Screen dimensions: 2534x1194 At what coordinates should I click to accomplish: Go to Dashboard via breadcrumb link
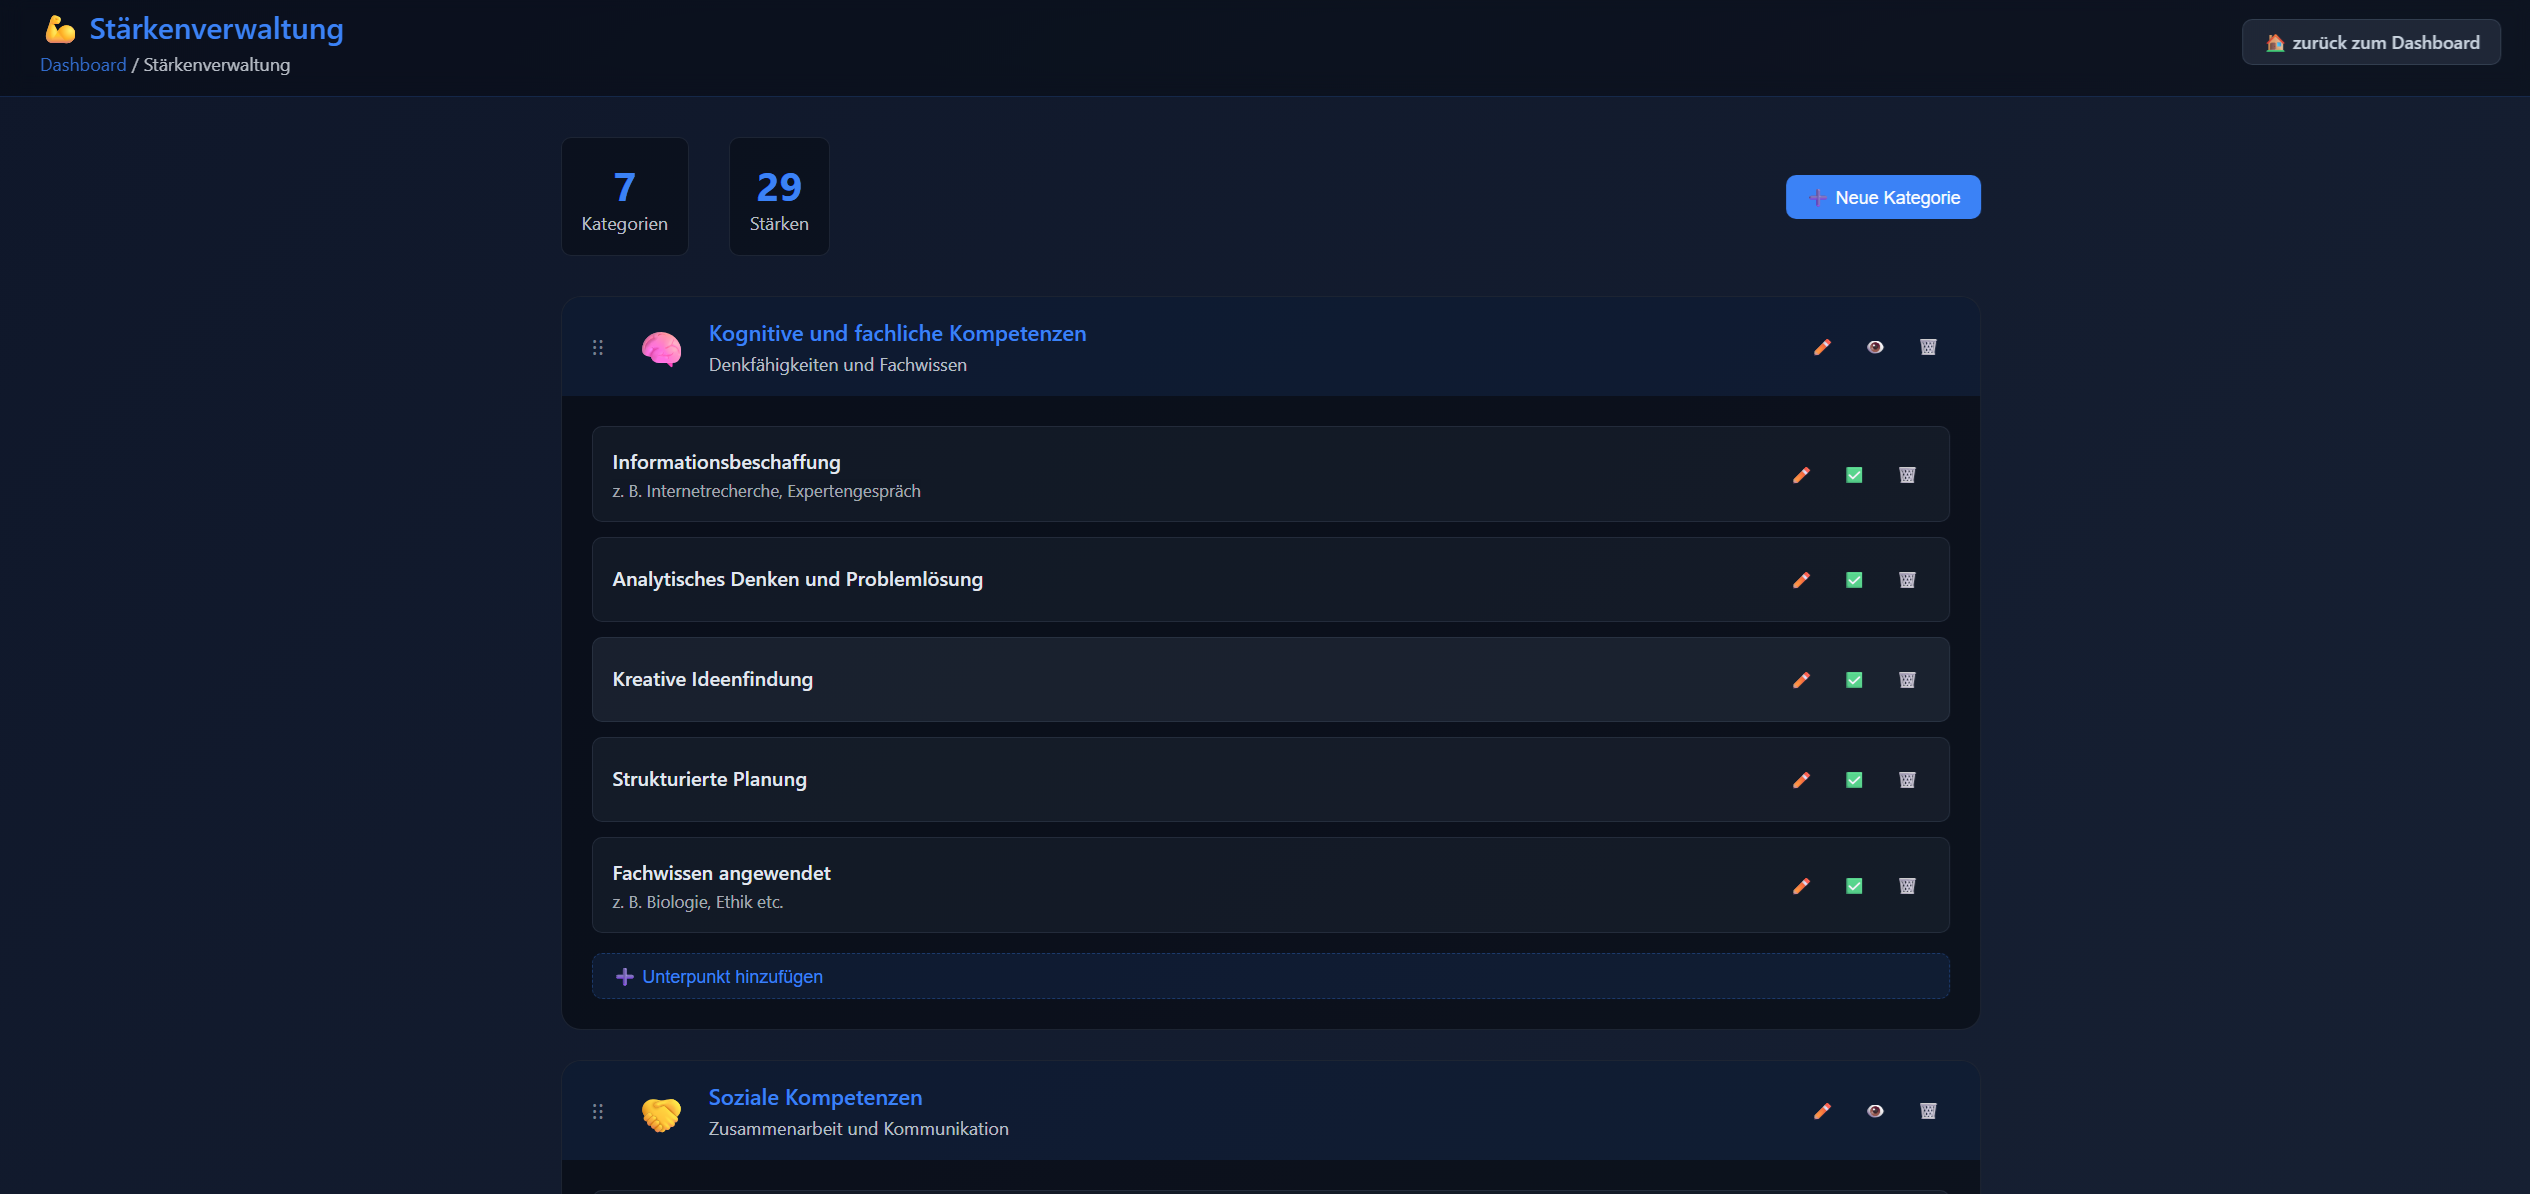click(83, 65)
